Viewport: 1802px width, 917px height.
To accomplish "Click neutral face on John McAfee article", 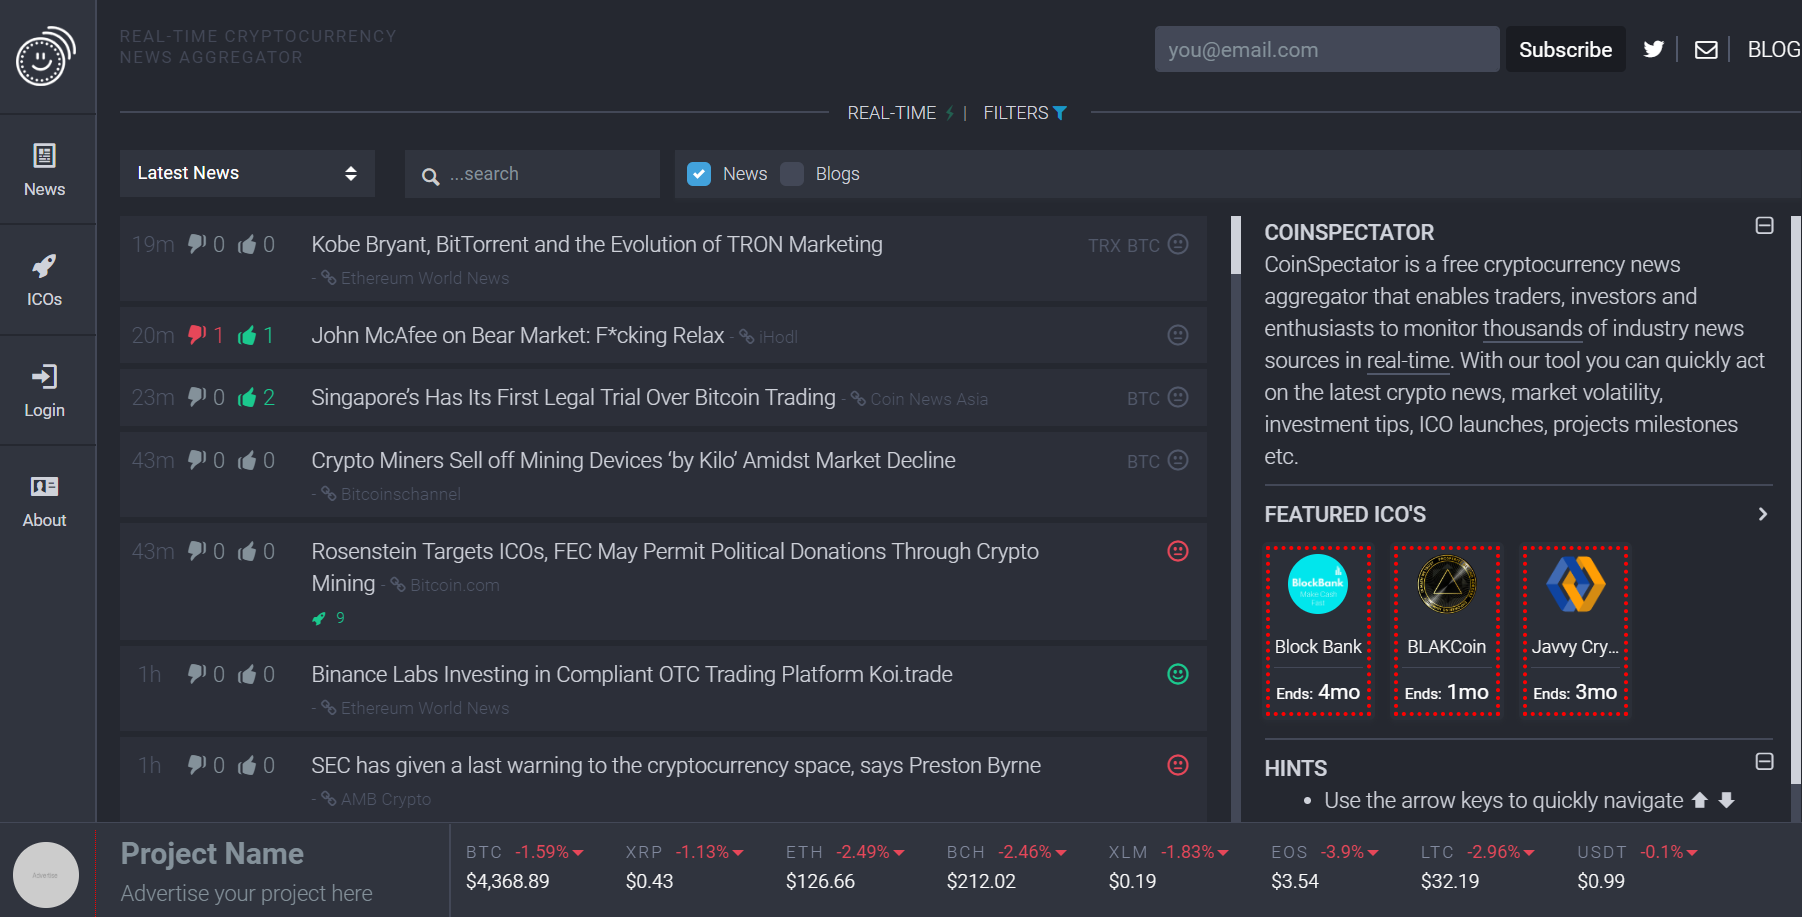I will click(1178, 335).
